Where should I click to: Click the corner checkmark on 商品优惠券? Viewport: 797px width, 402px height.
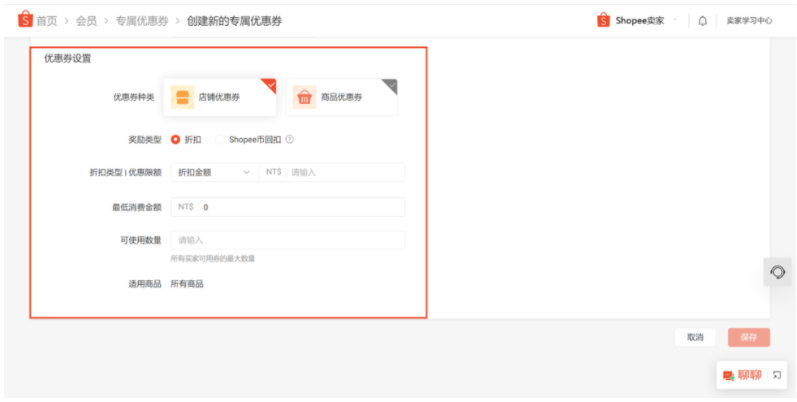(391, 85)
